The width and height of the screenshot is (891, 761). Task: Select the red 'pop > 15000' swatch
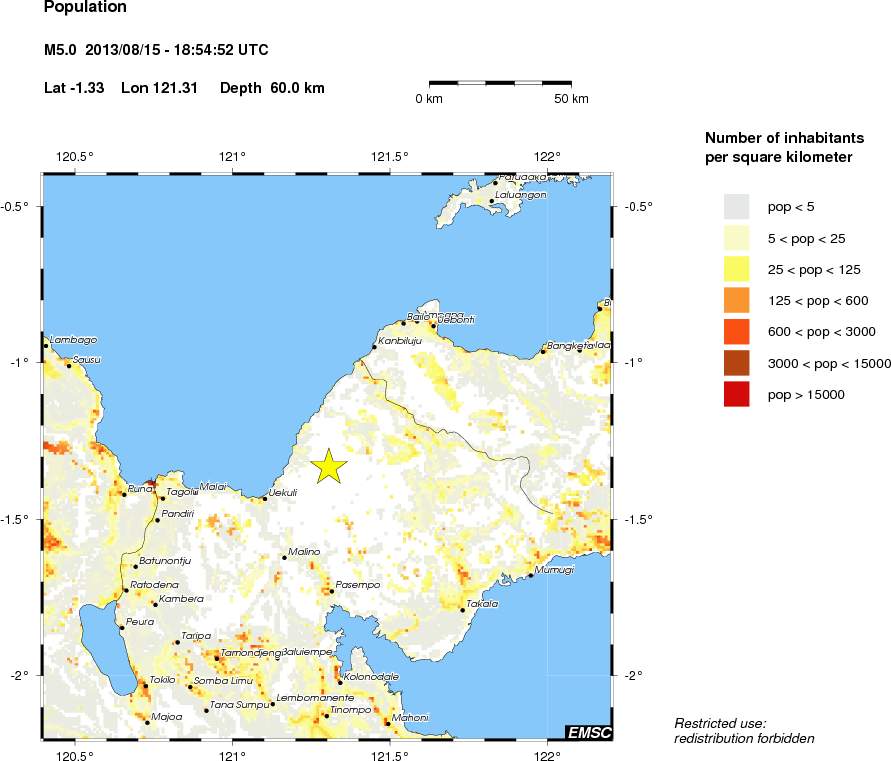tap(736, 394)
